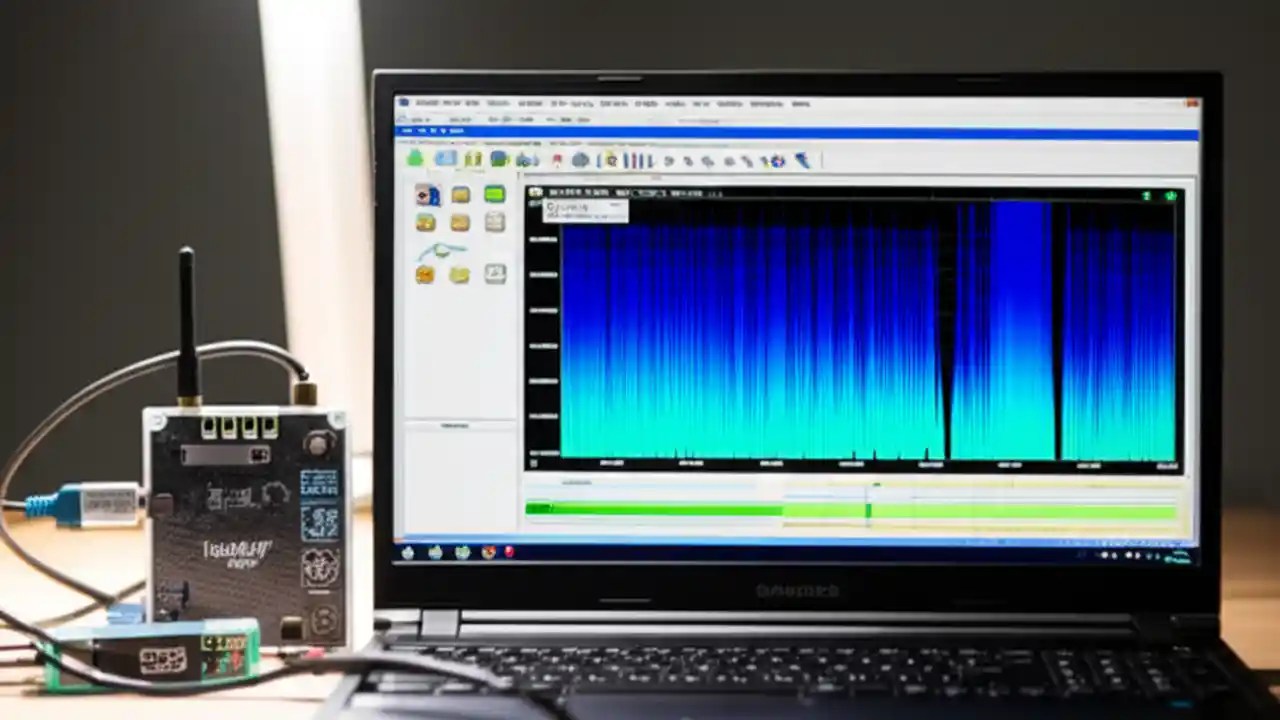The height and width of the screenshot is (720, 1280).
Task: Click the red browser icon in the taskbar
Action: pyautogui.click(x=510, y=552)
